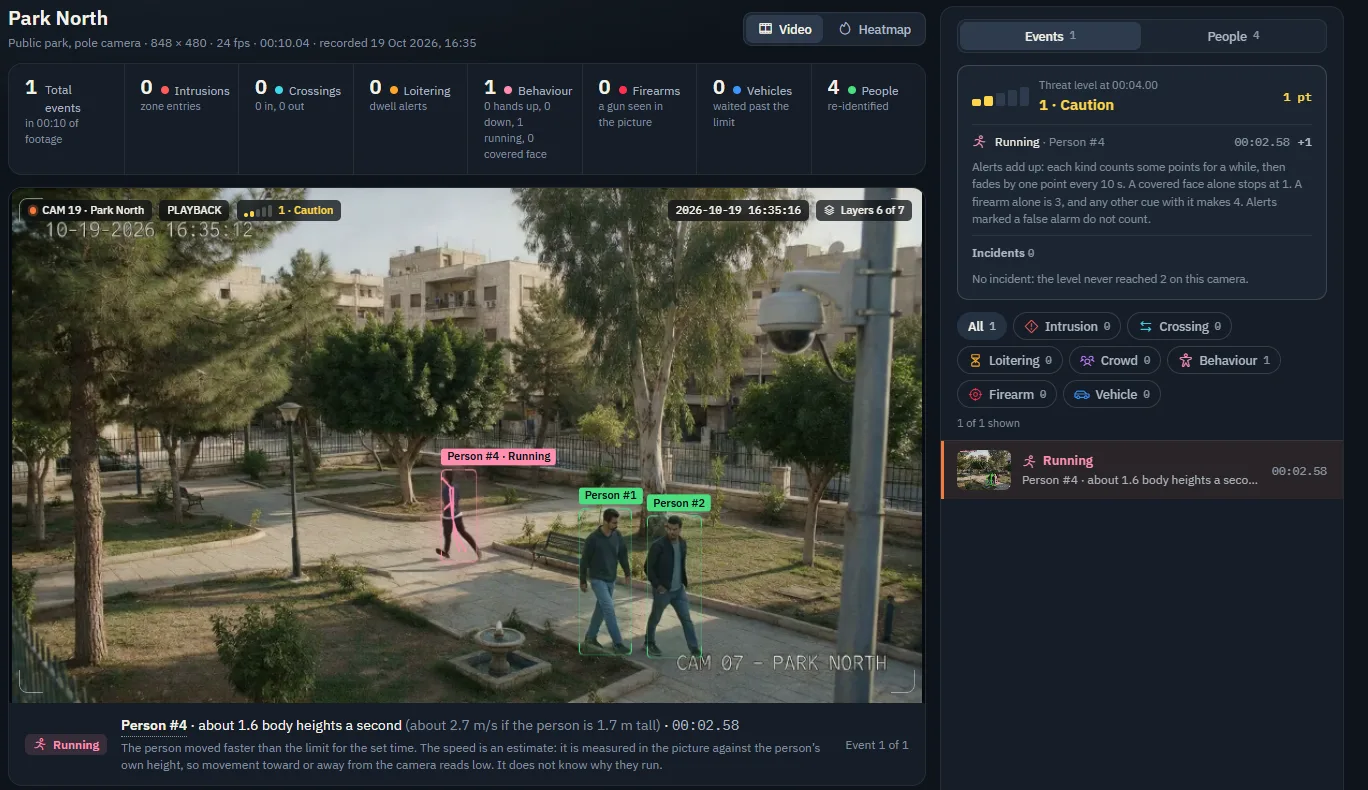Filter events by Firearm
1368x790 pixels.
pos(1007,394)
